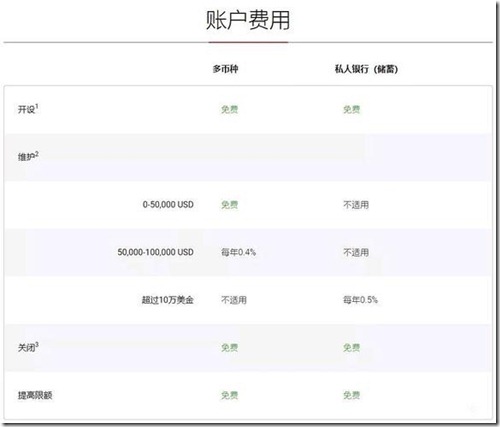This screenshot has height=427, width=500.
Task: Open the footnote 3 superscript beside 关闭
Action: click(x=37, y=344)
